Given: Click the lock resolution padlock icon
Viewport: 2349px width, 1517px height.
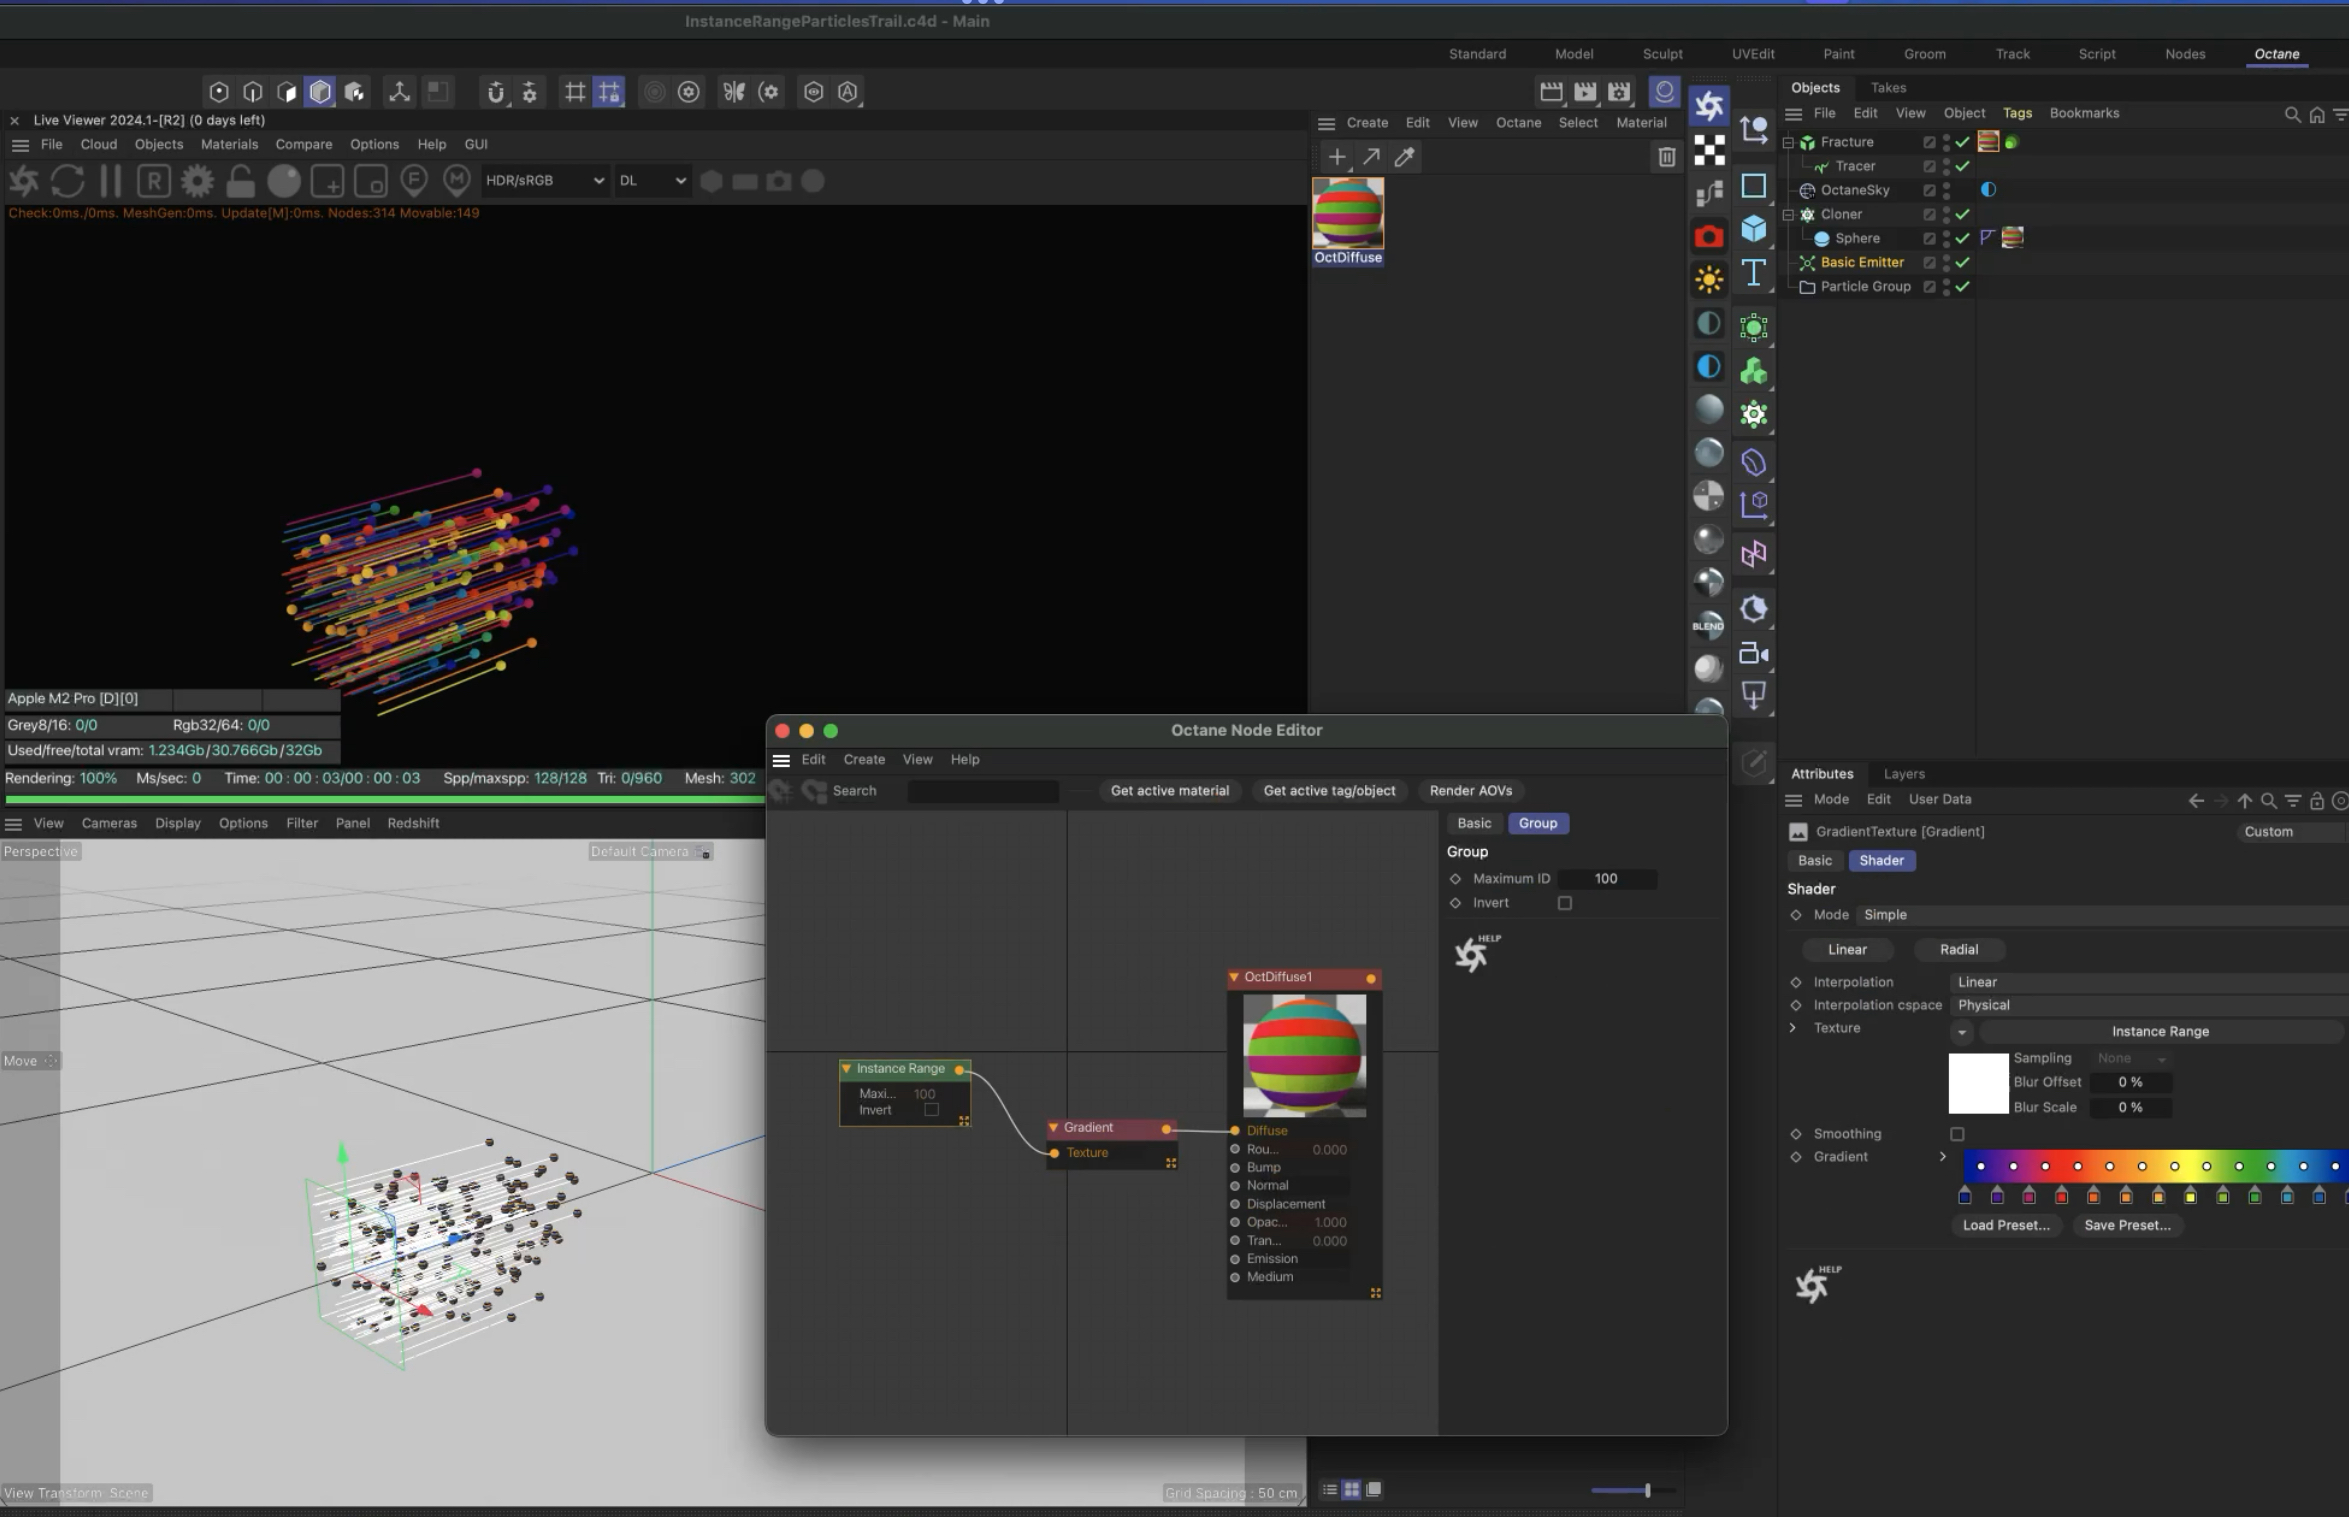Looking at the screenshot, I should 240,181.
